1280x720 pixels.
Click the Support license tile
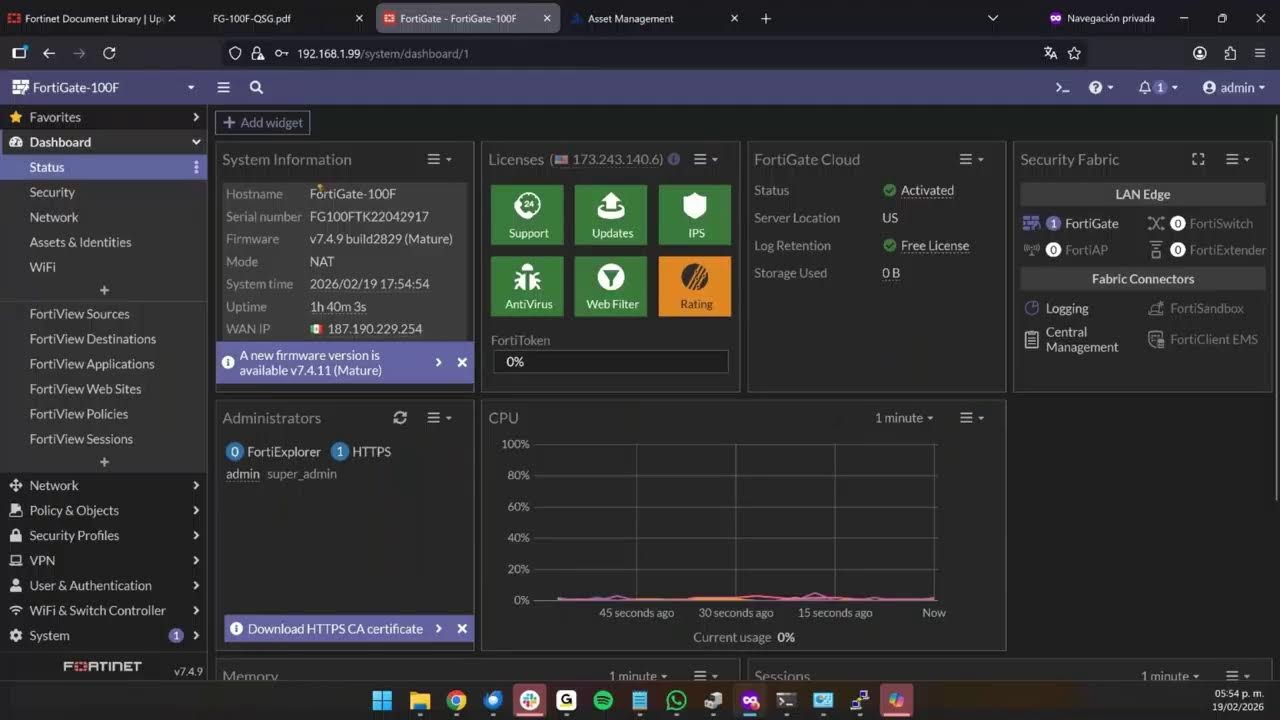point(528,215)
